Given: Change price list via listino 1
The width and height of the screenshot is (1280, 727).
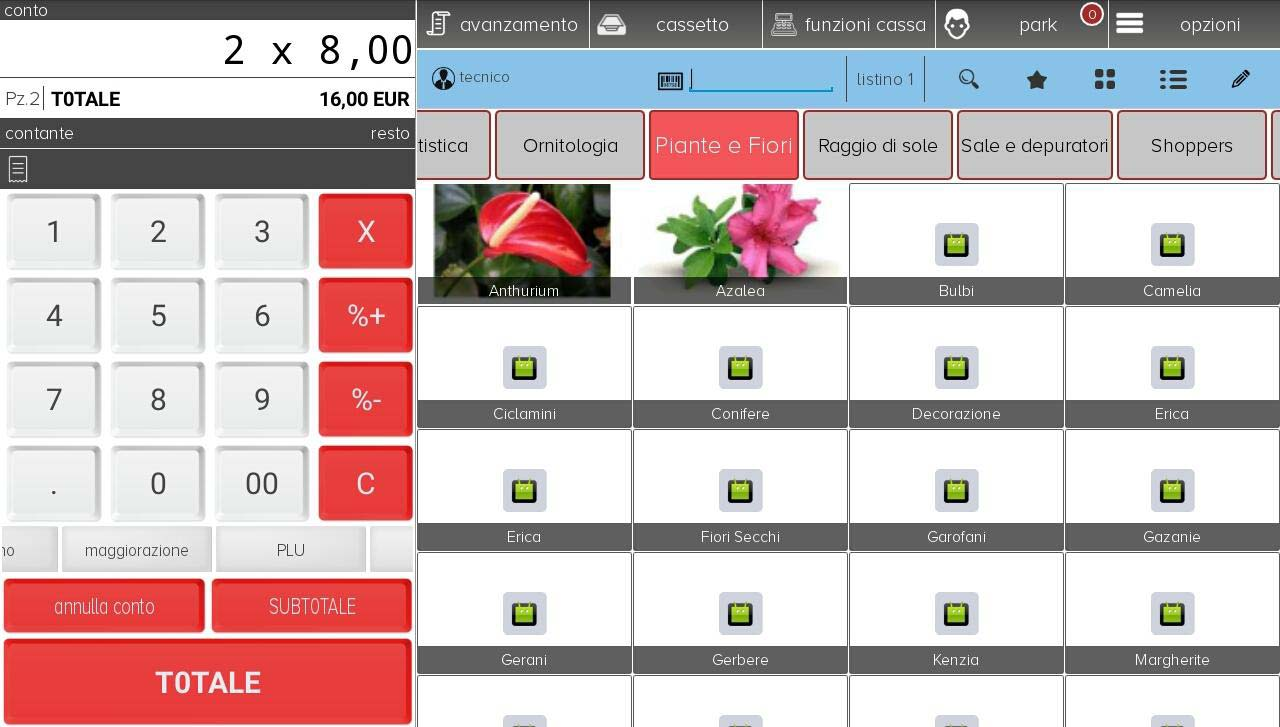Looking at the screenshot, I should [885, 79].
